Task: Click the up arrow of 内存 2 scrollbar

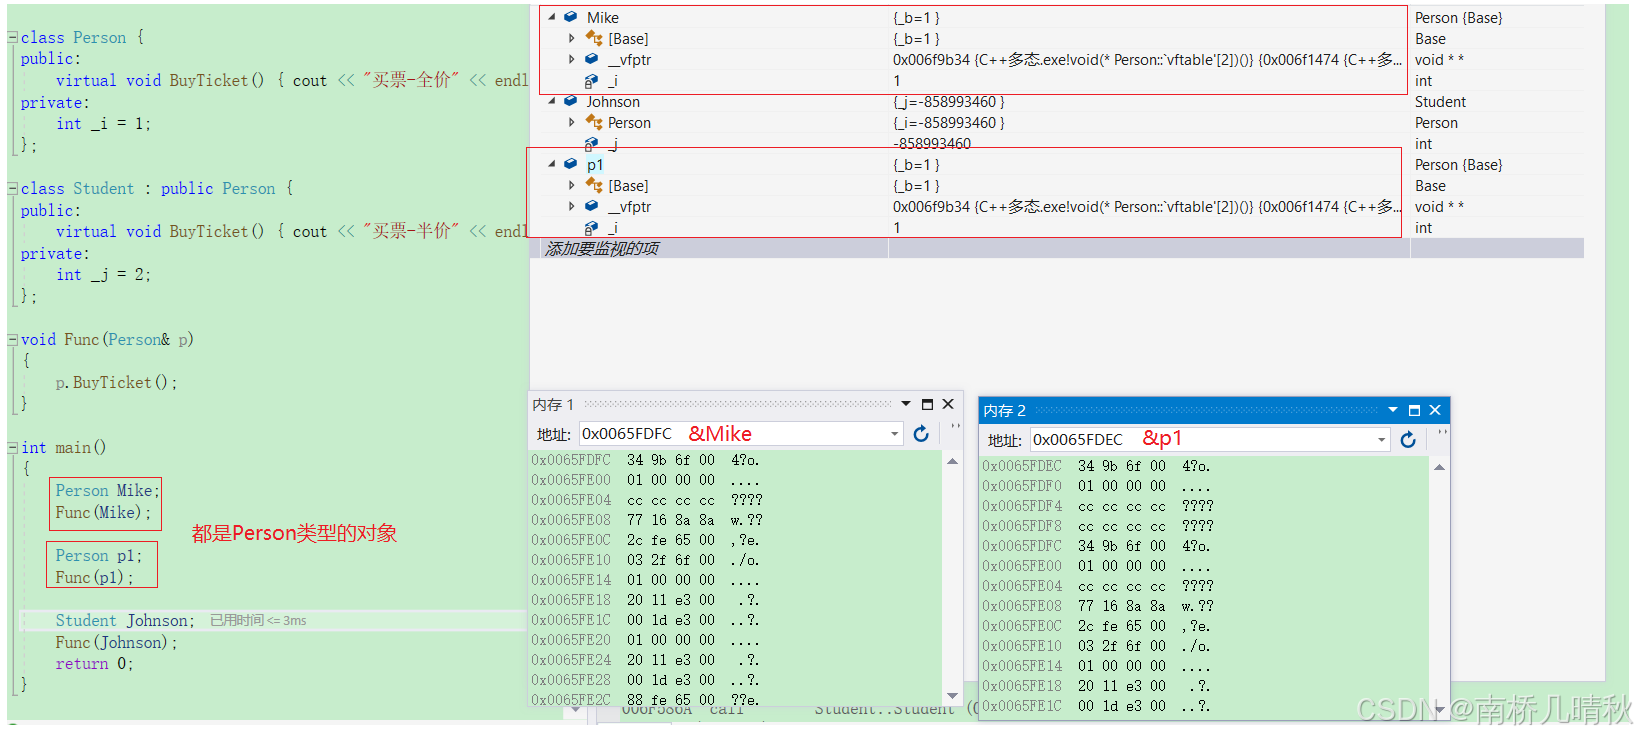Action: (1440, 467)
